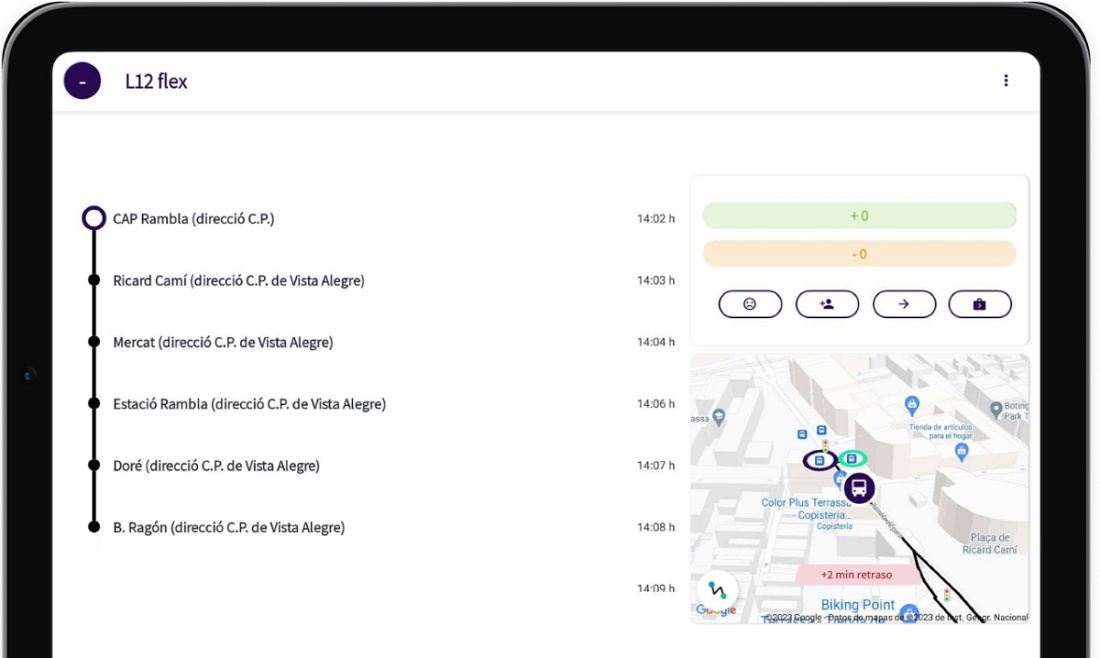Click the route toggle icon on map
Screen dimensions: 1100x658
point(717,590)
